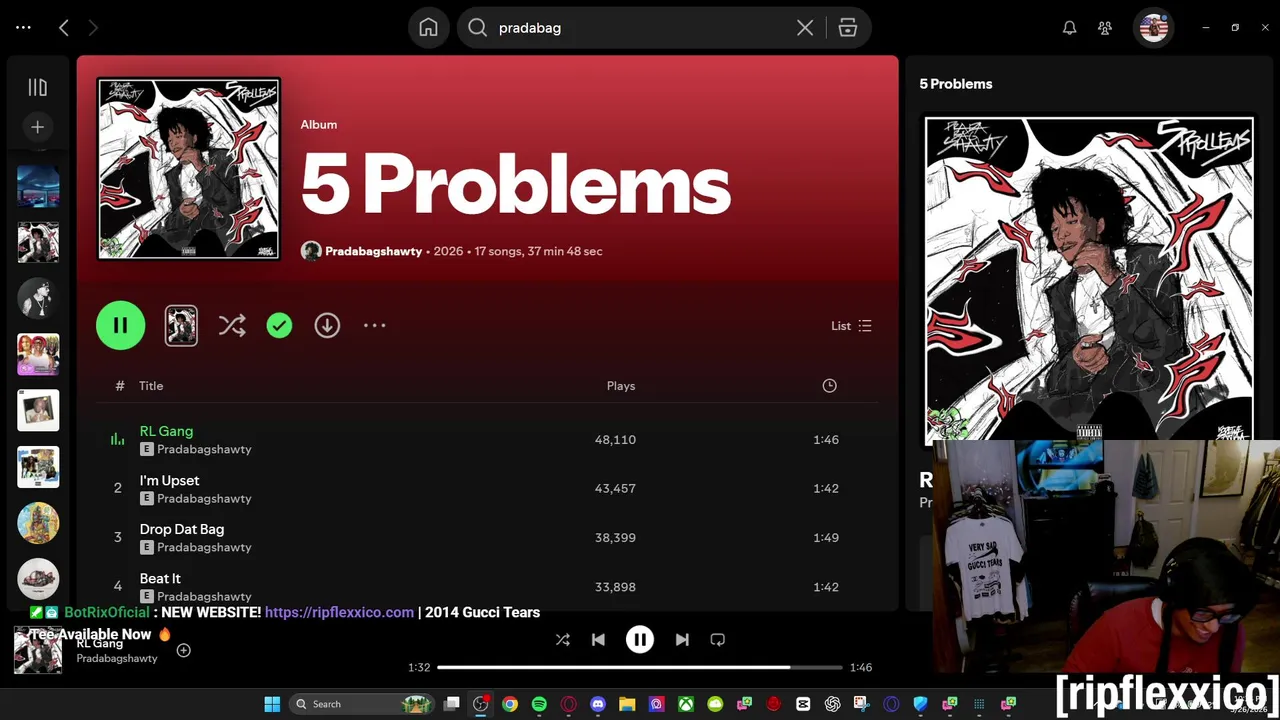
Task: Open the List view options dropdown
Action: coord(851,326)
